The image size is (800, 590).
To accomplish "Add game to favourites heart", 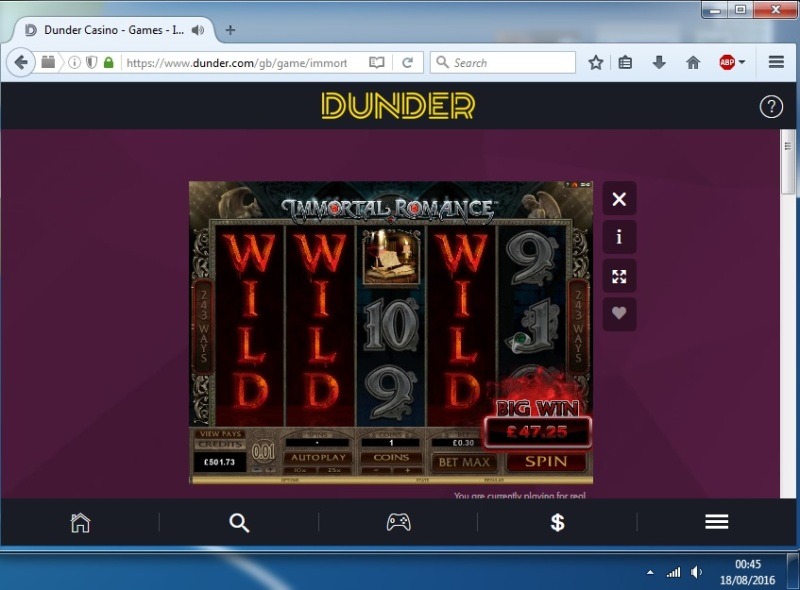I will click(619, 313).
